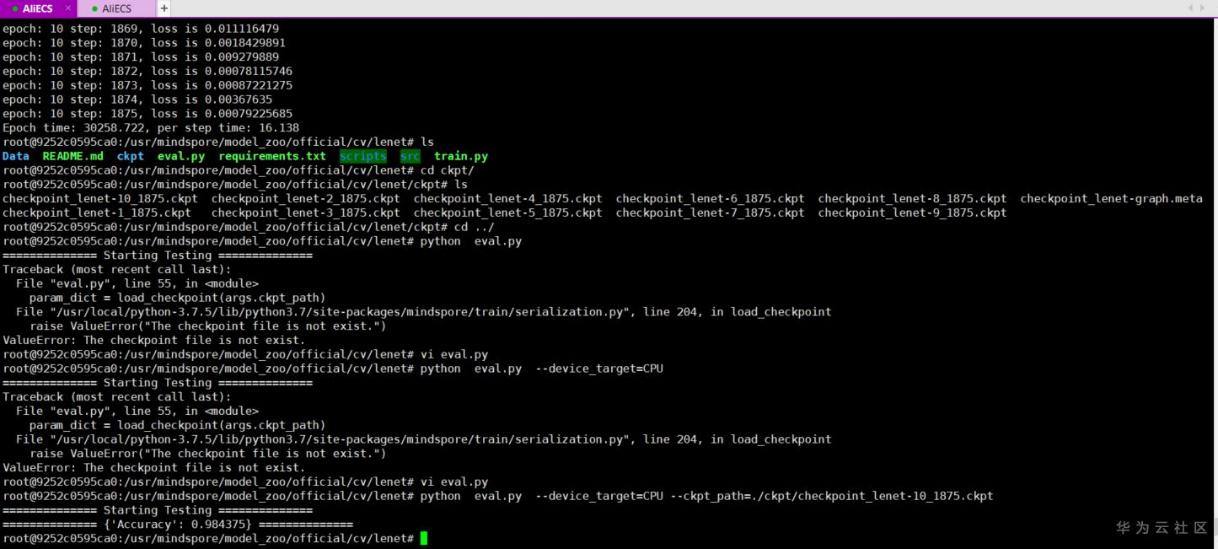This screenshot has height=549, width=1218.
Task: Click the green terminal cursor at prompt
Action: tap(424, 538)
